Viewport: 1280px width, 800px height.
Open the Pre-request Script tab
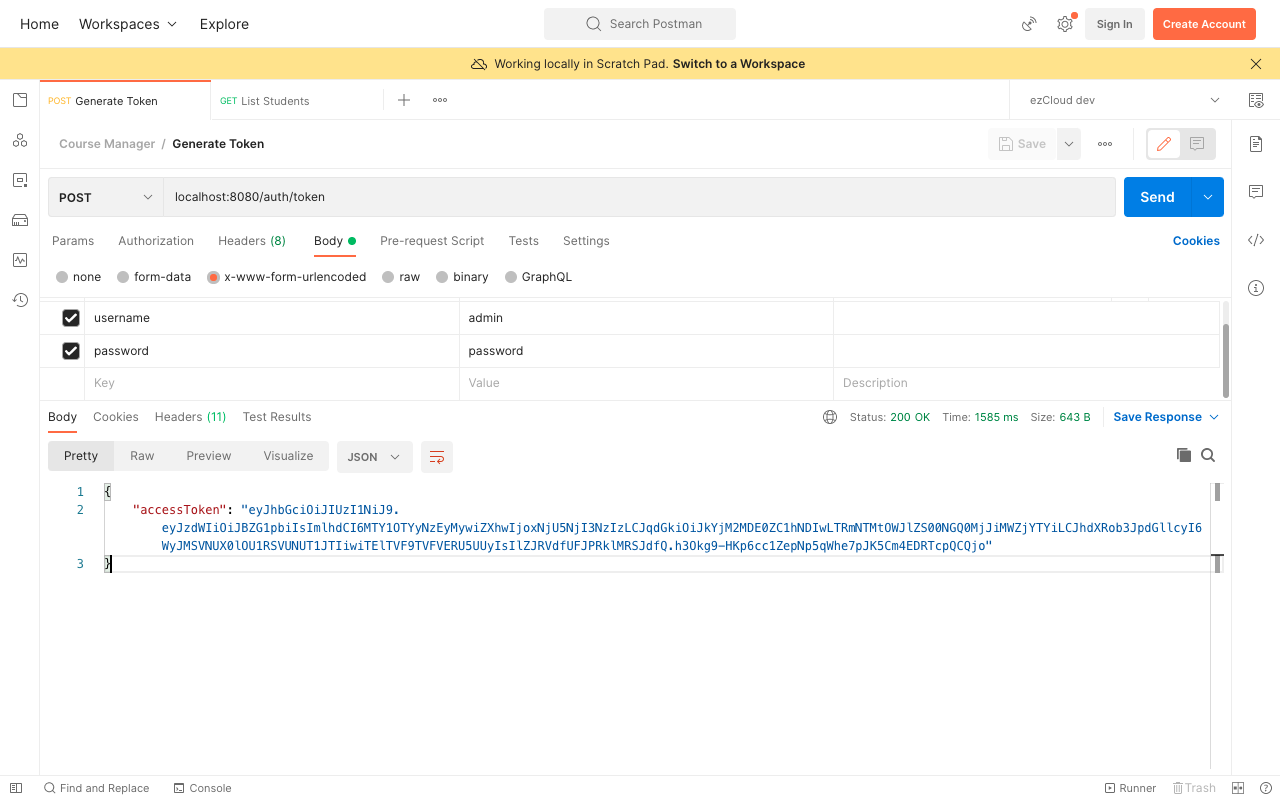pyautogui.click(x=432, y=241)
